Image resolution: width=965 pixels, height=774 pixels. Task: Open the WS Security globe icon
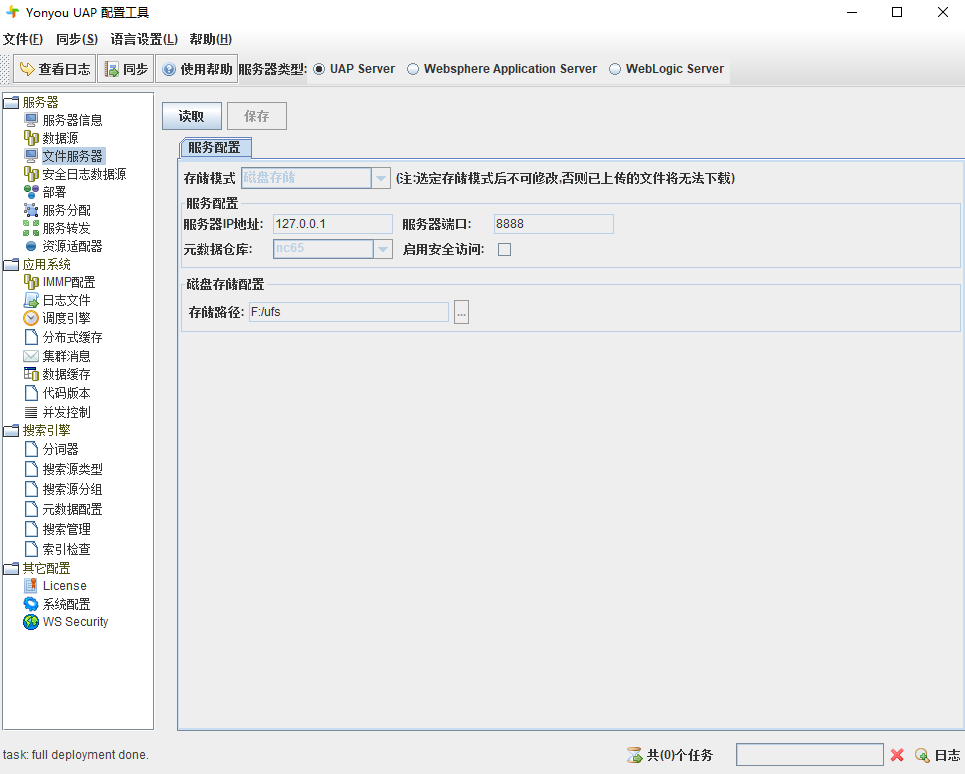click(31, 622)
